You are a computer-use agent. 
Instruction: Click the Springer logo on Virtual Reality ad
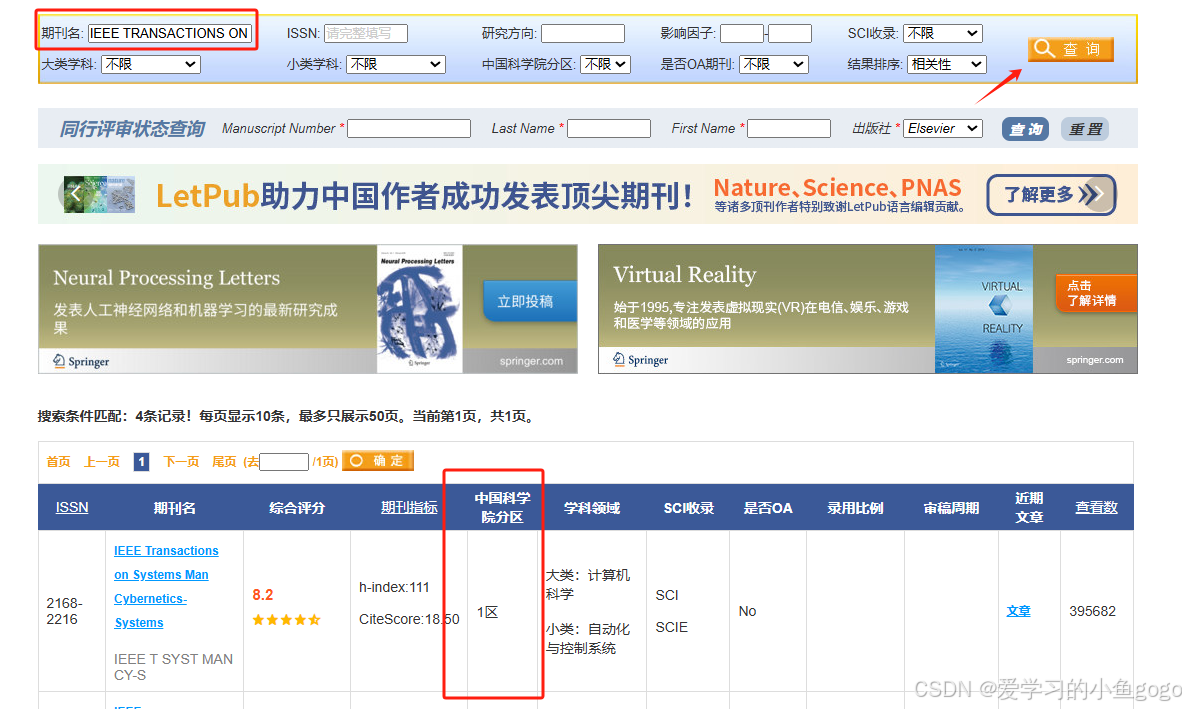(x=641, y=359)
